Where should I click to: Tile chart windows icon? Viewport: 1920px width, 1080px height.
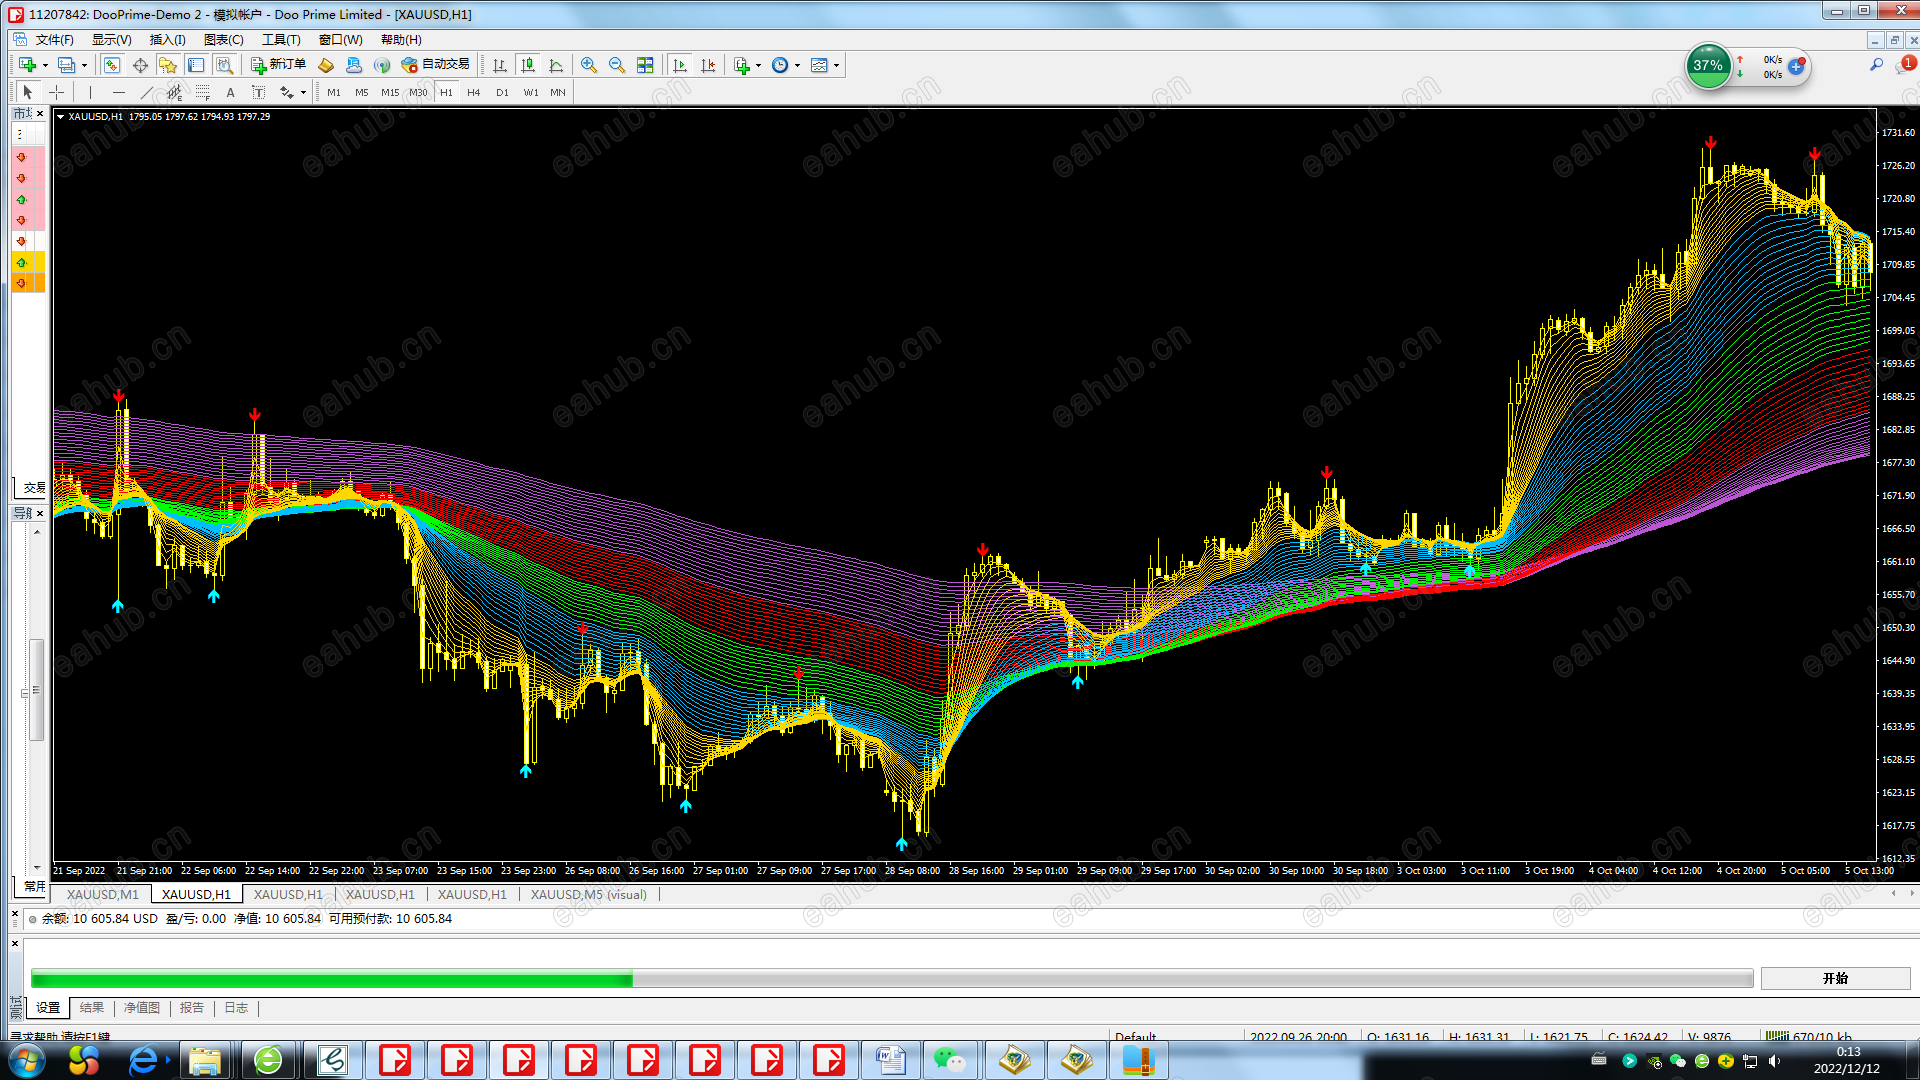645,65
